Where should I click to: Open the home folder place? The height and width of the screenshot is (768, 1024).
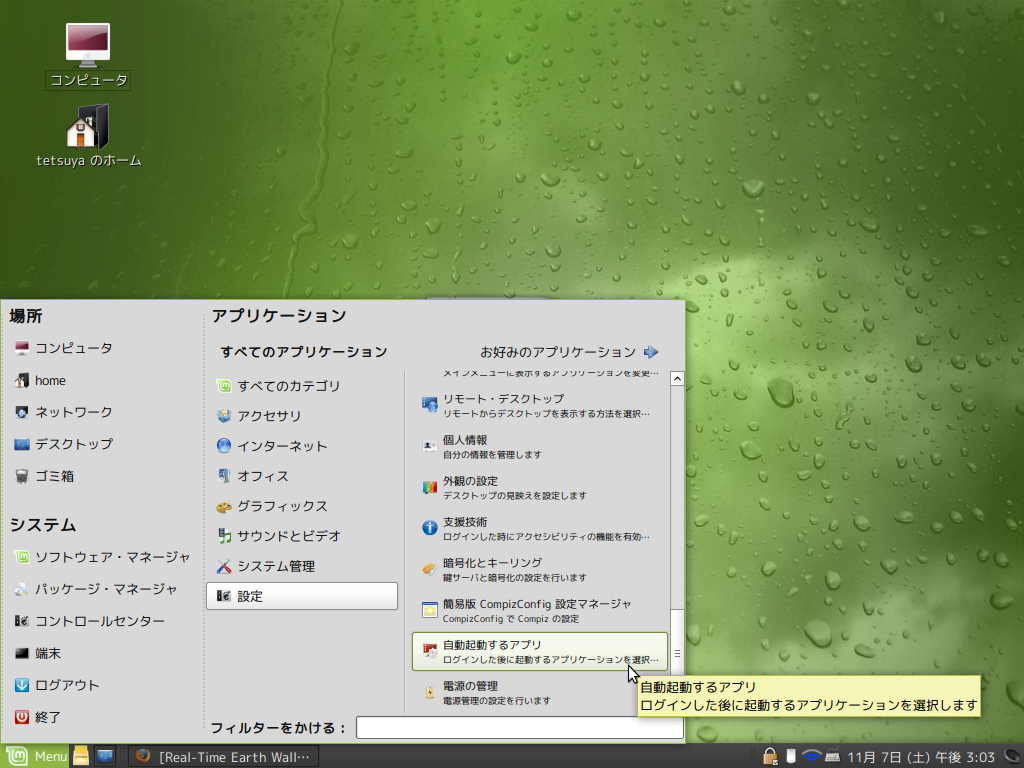point(40,380)
